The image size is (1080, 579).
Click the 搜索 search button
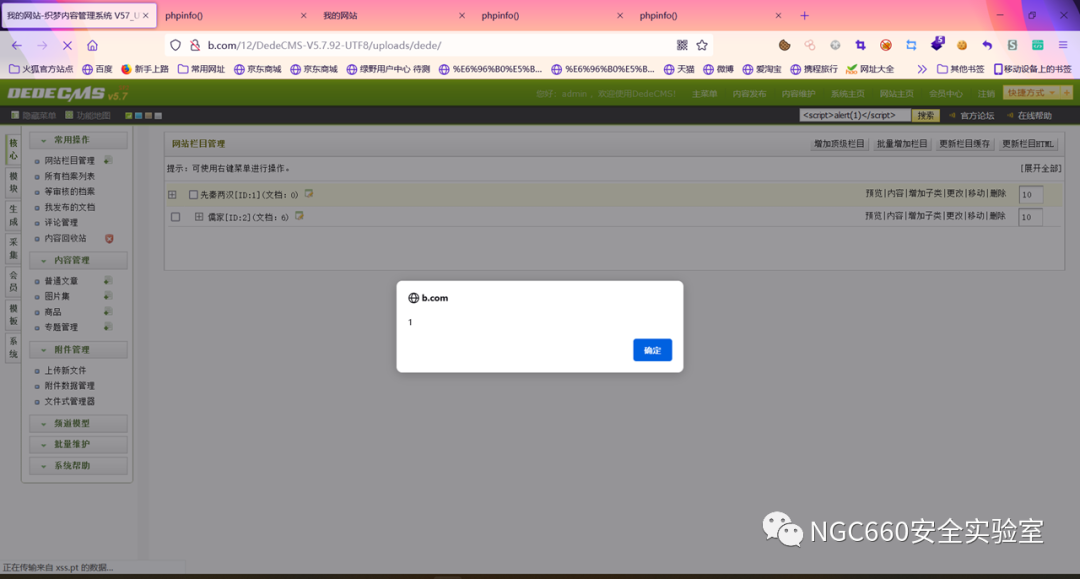pos(926,116)
